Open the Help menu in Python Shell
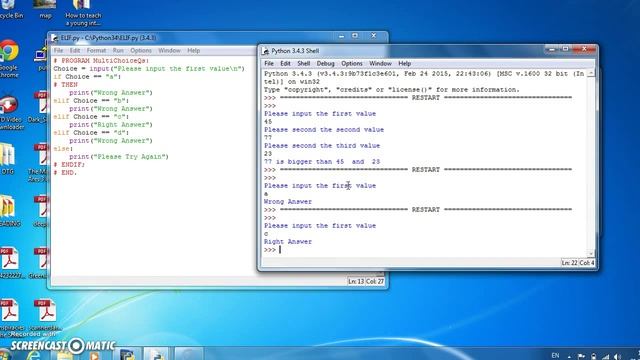Viewport: 640px width, 360px height. pyautogui.click(x=404, y=64)
